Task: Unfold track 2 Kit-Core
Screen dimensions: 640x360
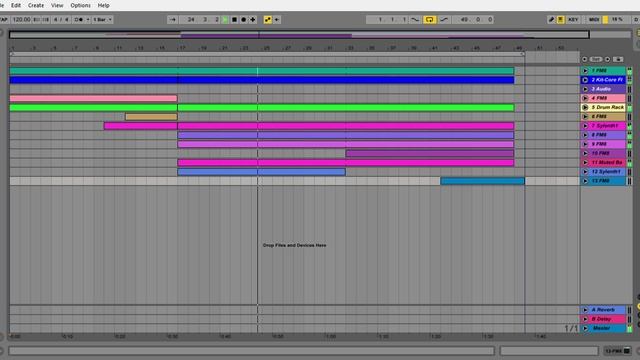Action: click(x=585, y=80)
